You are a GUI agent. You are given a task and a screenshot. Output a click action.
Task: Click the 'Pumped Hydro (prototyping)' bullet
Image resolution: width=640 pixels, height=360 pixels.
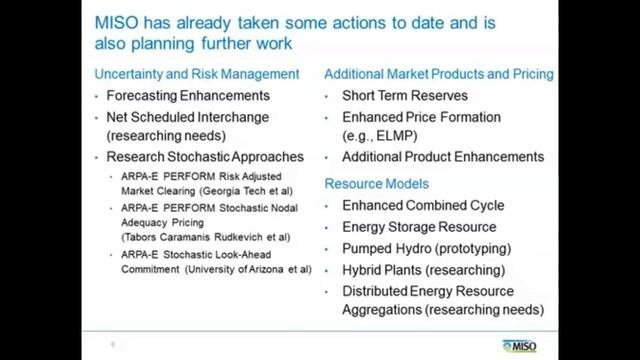(x=427, y=249)
